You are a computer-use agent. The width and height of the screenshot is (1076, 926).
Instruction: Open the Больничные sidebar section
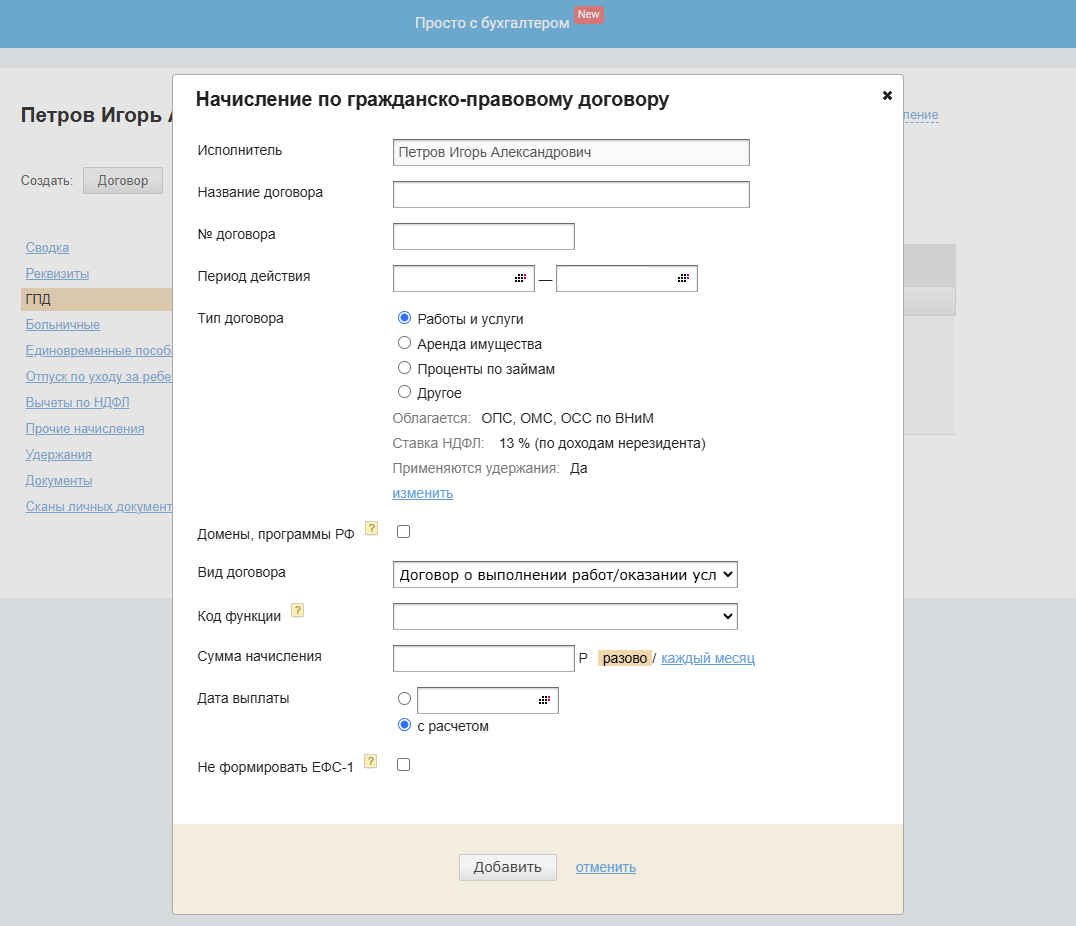(x=63, y=325)
